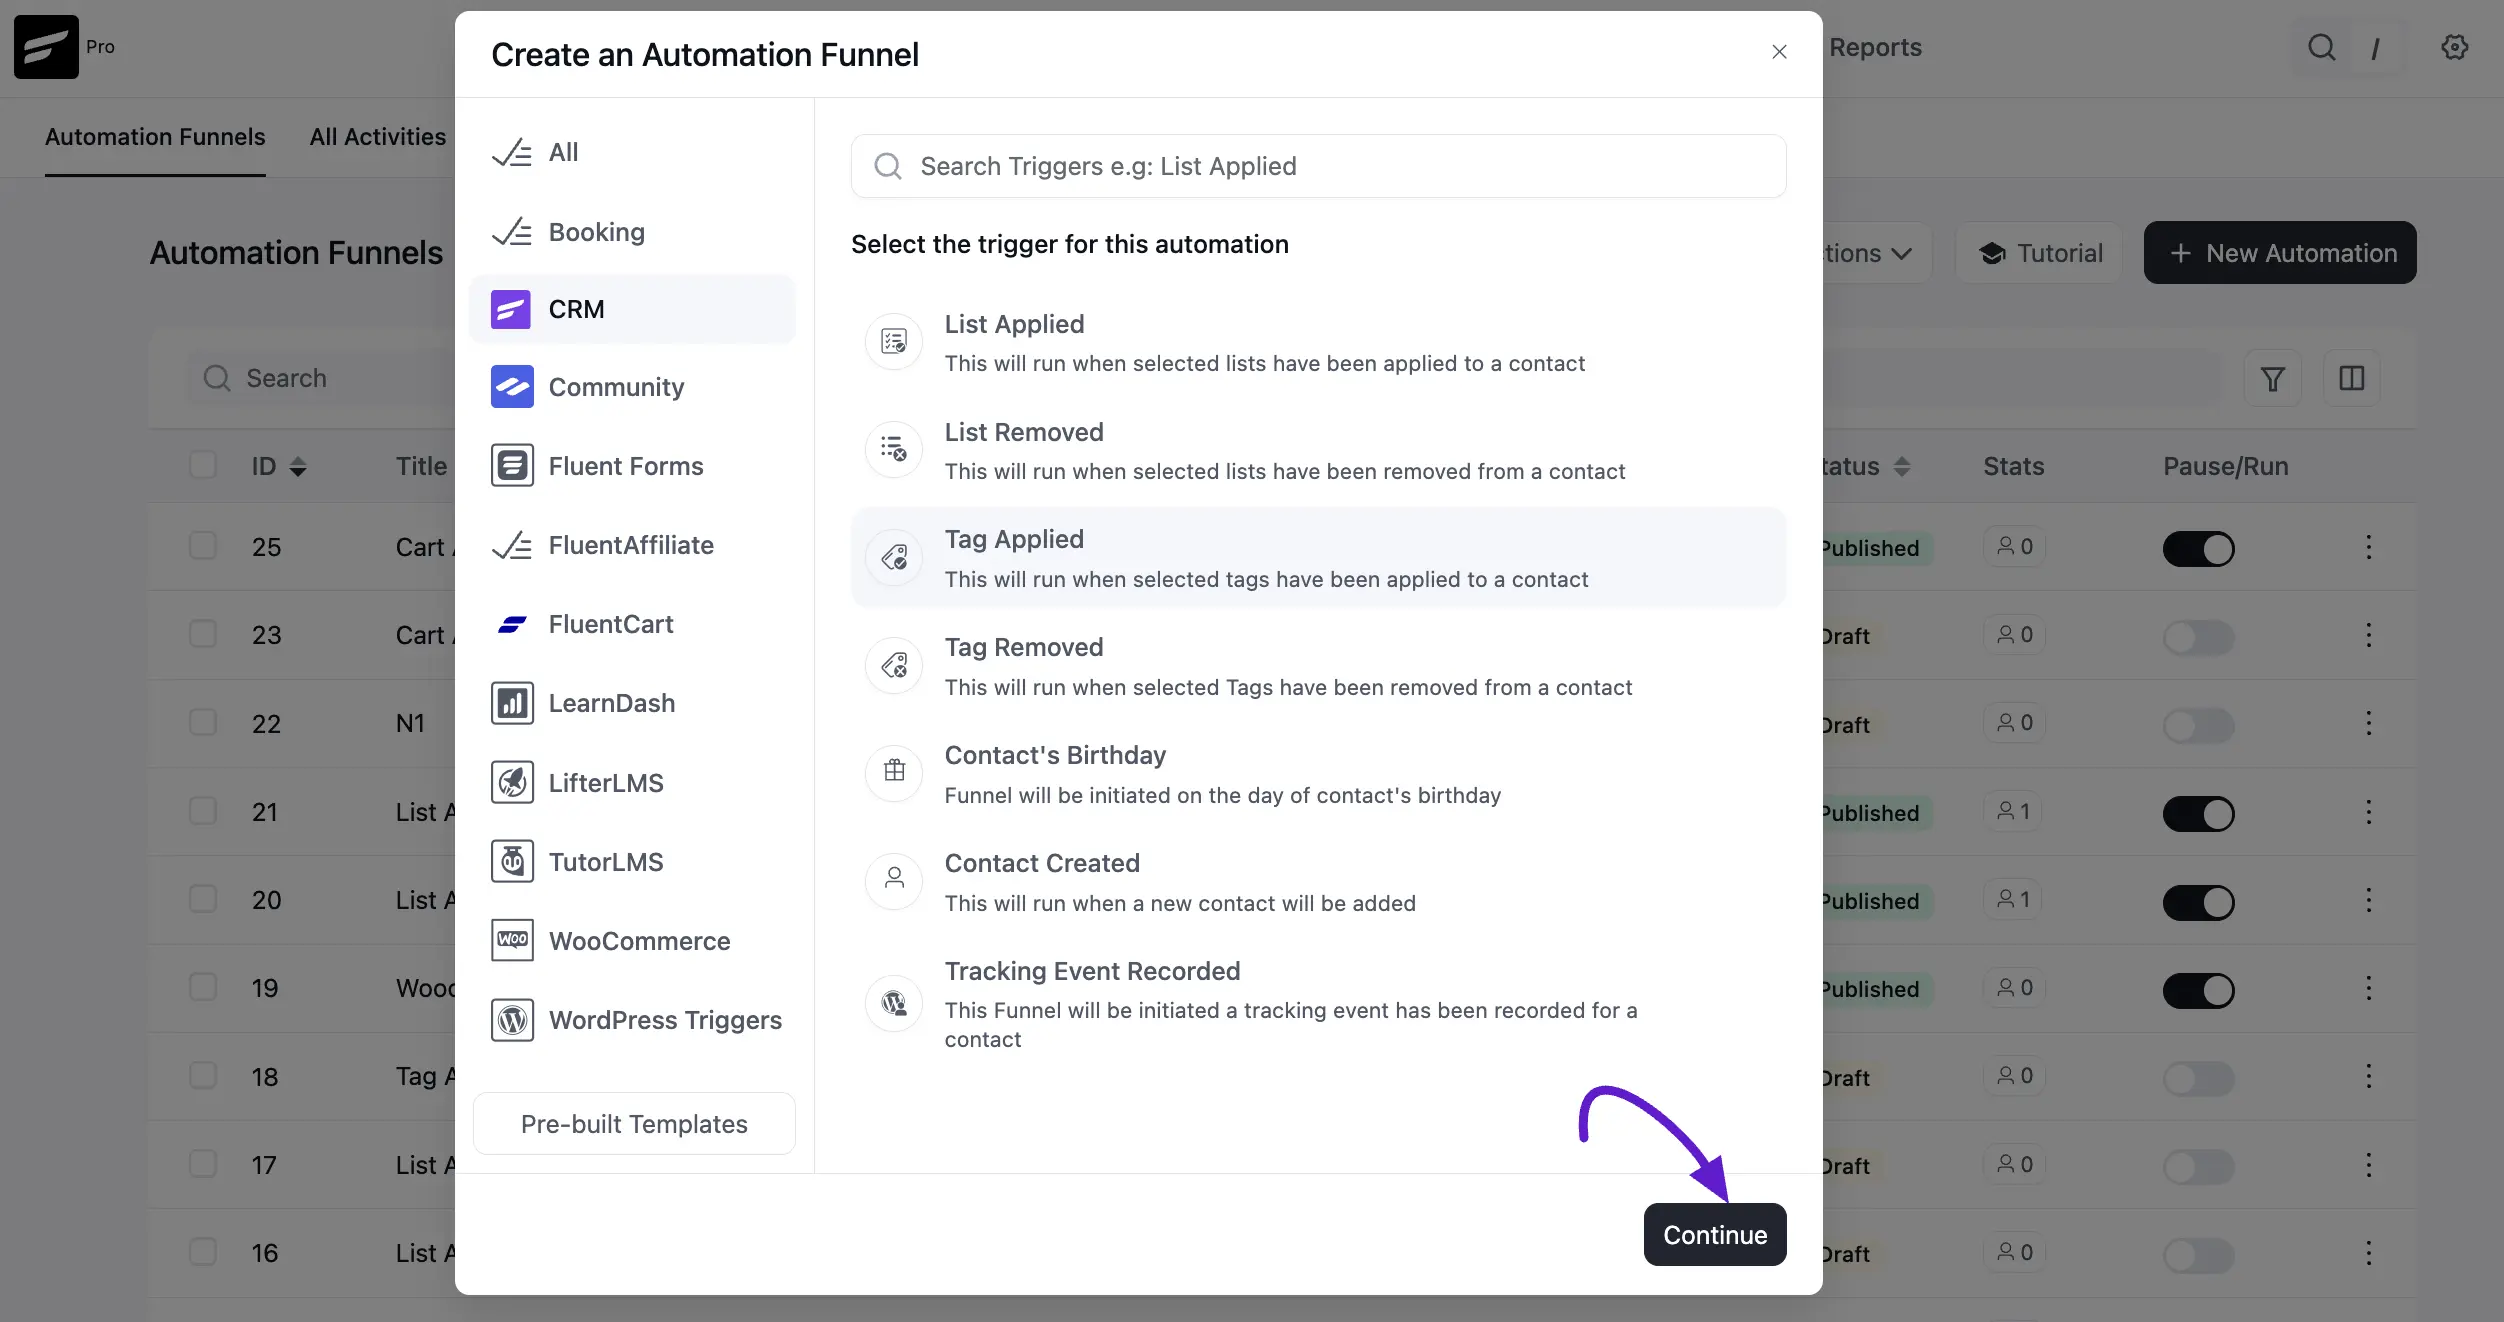Select the Contact's Birthday trigger title
2504x1322 pixels.
[1055, 755]
